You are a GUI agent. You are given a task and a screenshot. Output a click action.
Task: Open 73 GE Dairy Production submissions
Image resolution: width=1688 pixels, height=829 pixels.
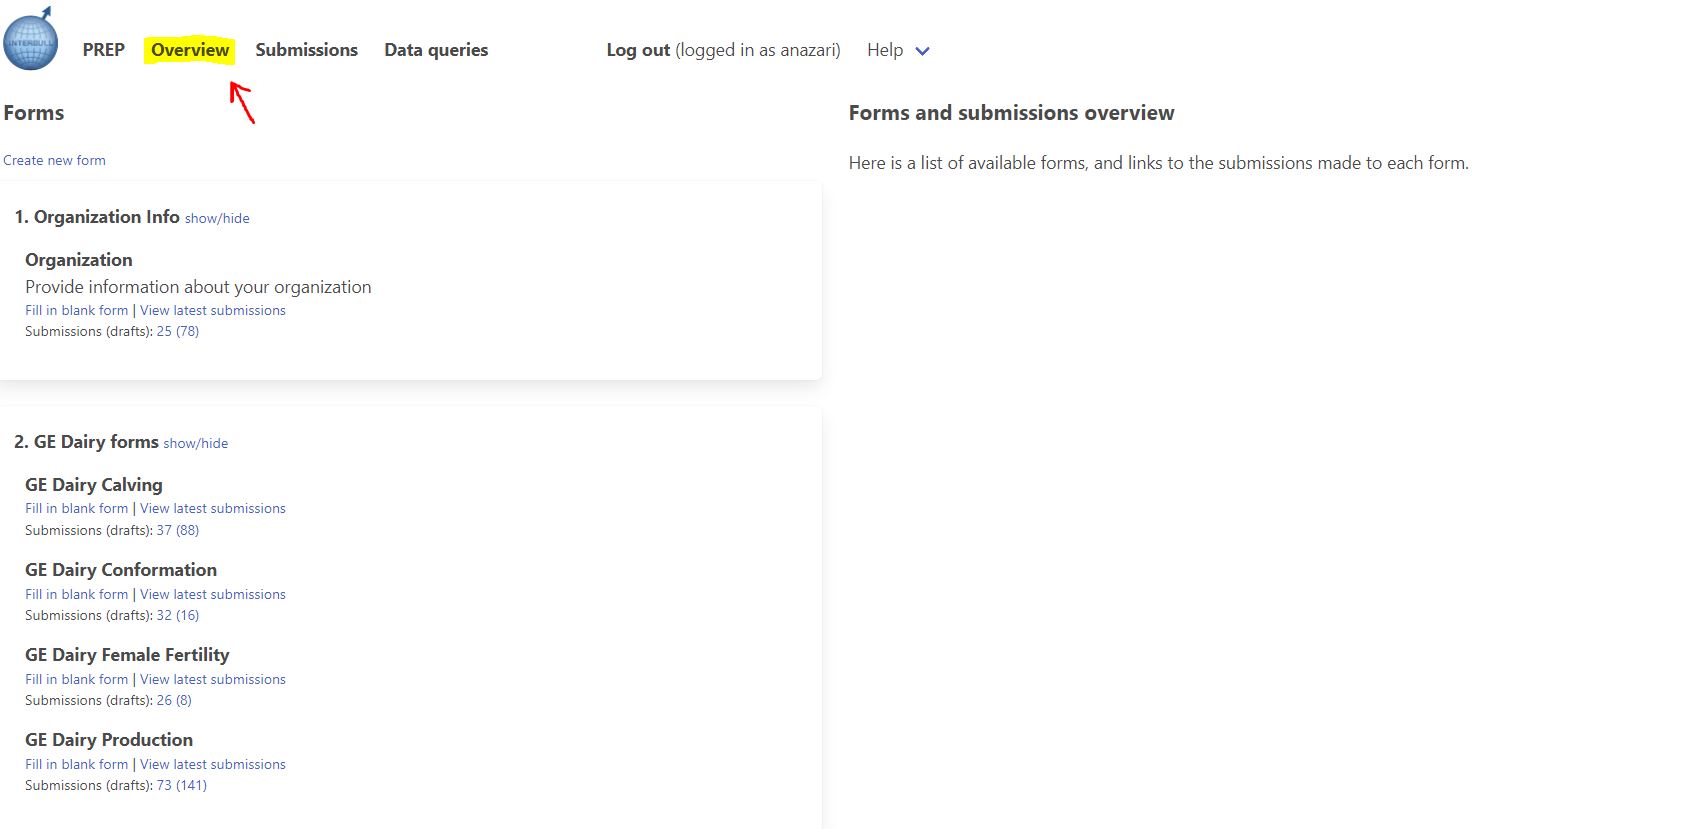(164, 785)
